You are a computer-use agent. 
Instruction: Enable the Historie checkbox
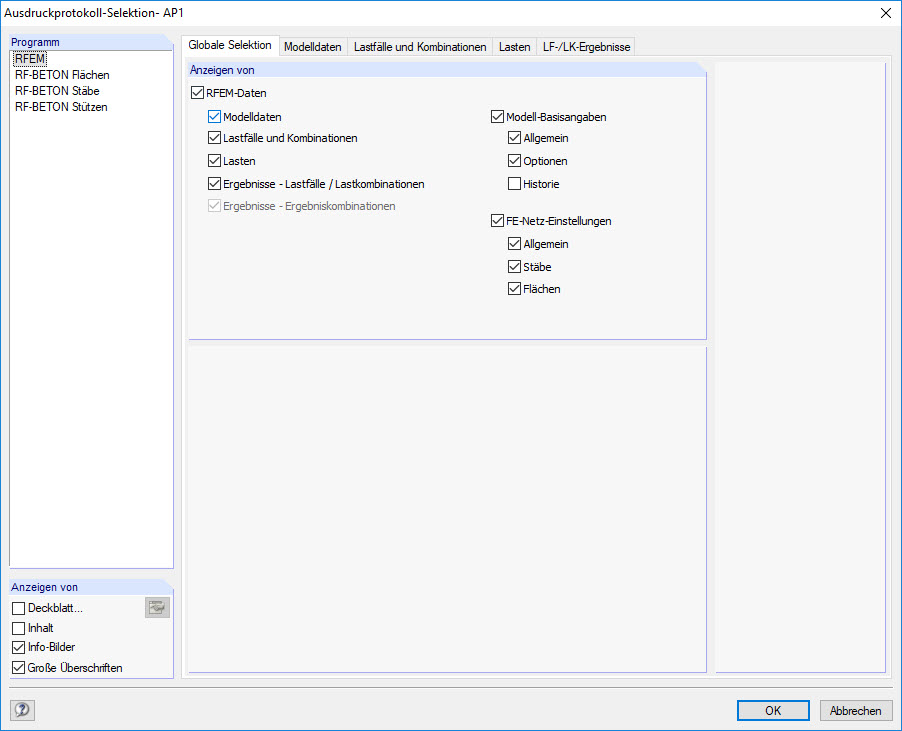514,184
